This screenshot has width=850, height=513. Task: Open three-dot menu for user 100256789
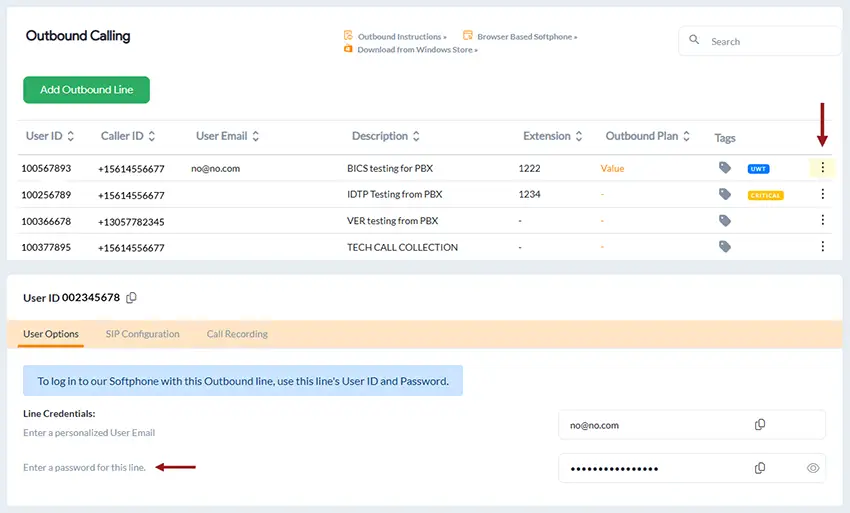822,194
